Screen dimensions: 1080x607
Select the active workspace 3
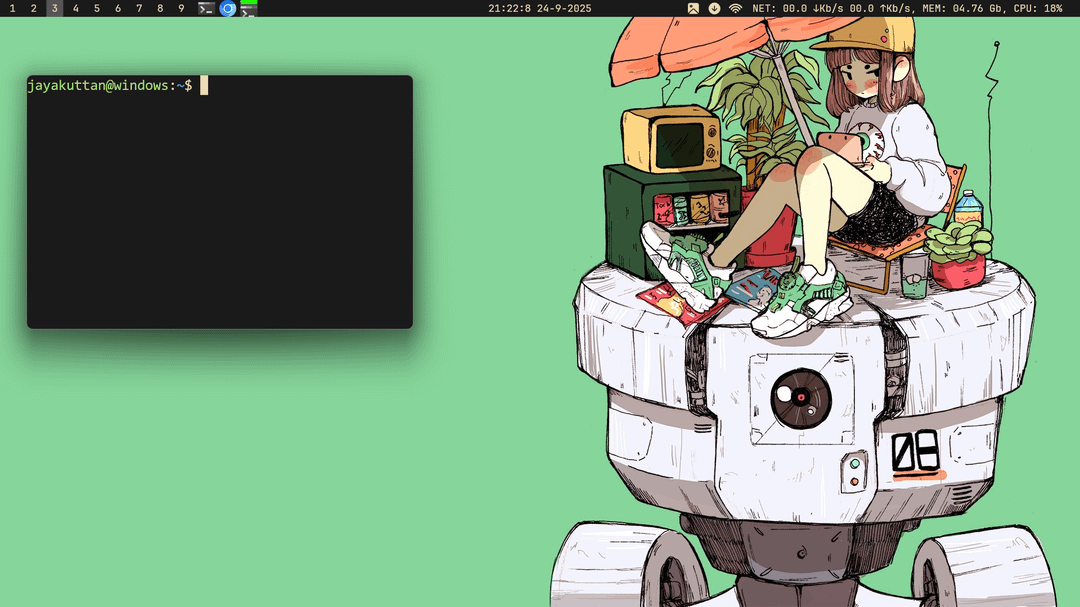(x=54, y=8)
